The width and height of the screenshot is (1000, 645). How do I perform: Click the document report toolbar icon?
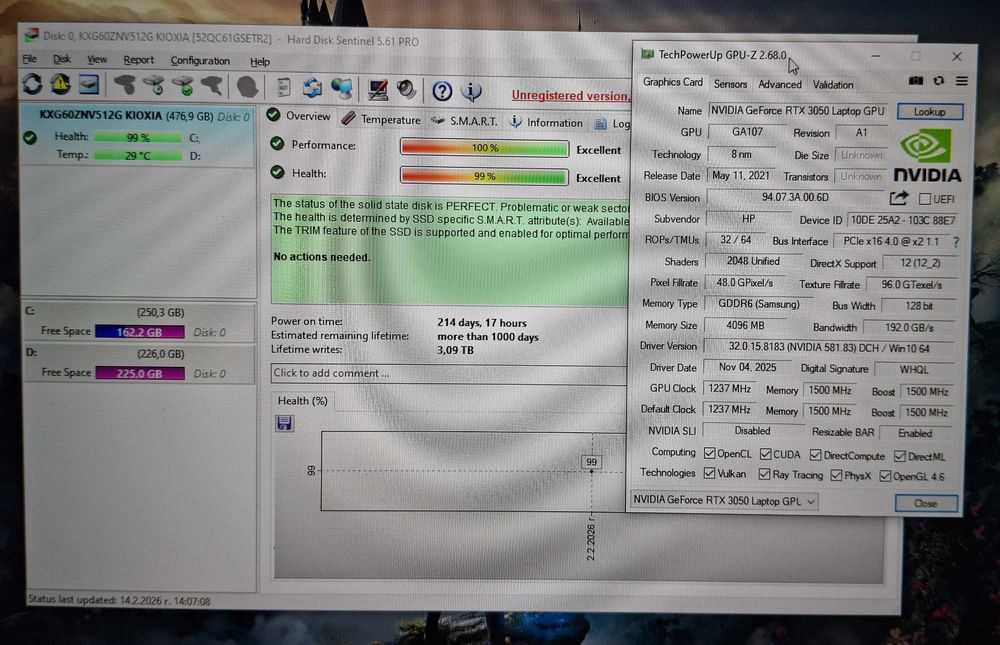(284, 87)
